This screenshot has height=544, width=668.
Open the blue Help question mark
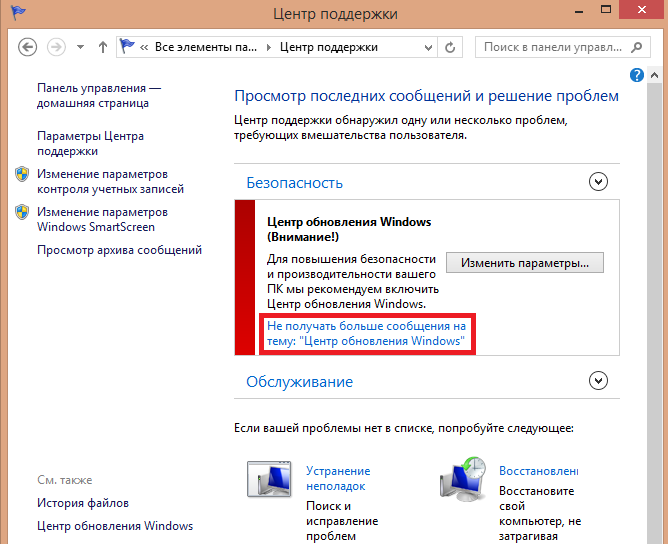636,75
